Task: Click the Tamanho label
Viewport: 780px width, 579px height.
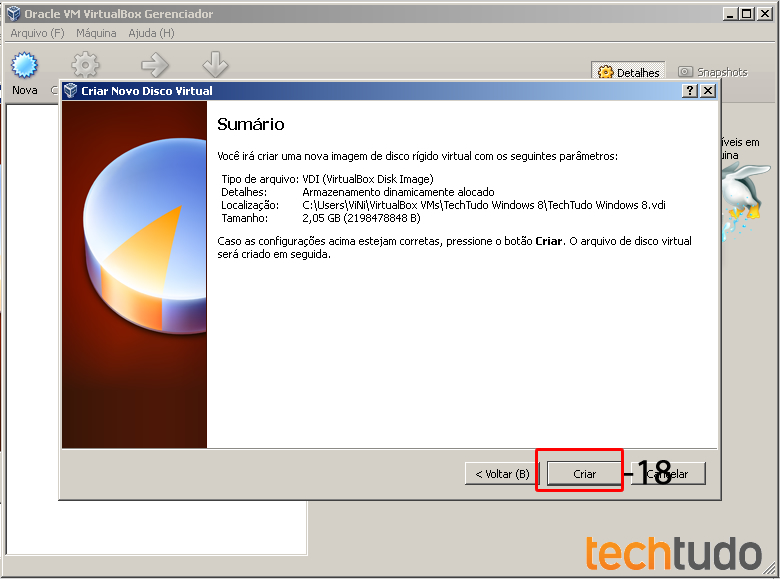Action: 244,218
